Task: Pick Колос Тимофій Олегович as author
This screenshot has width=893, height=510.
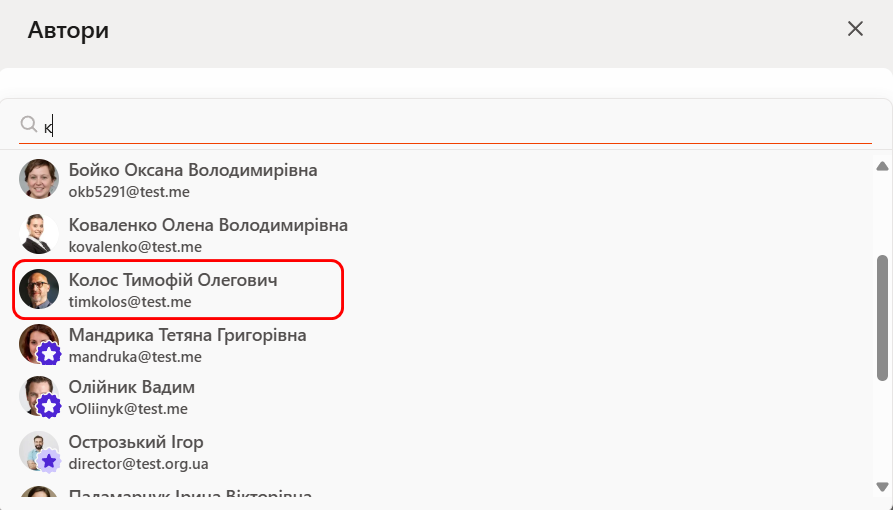Action: pyautogui.click(x=173, y=281)
